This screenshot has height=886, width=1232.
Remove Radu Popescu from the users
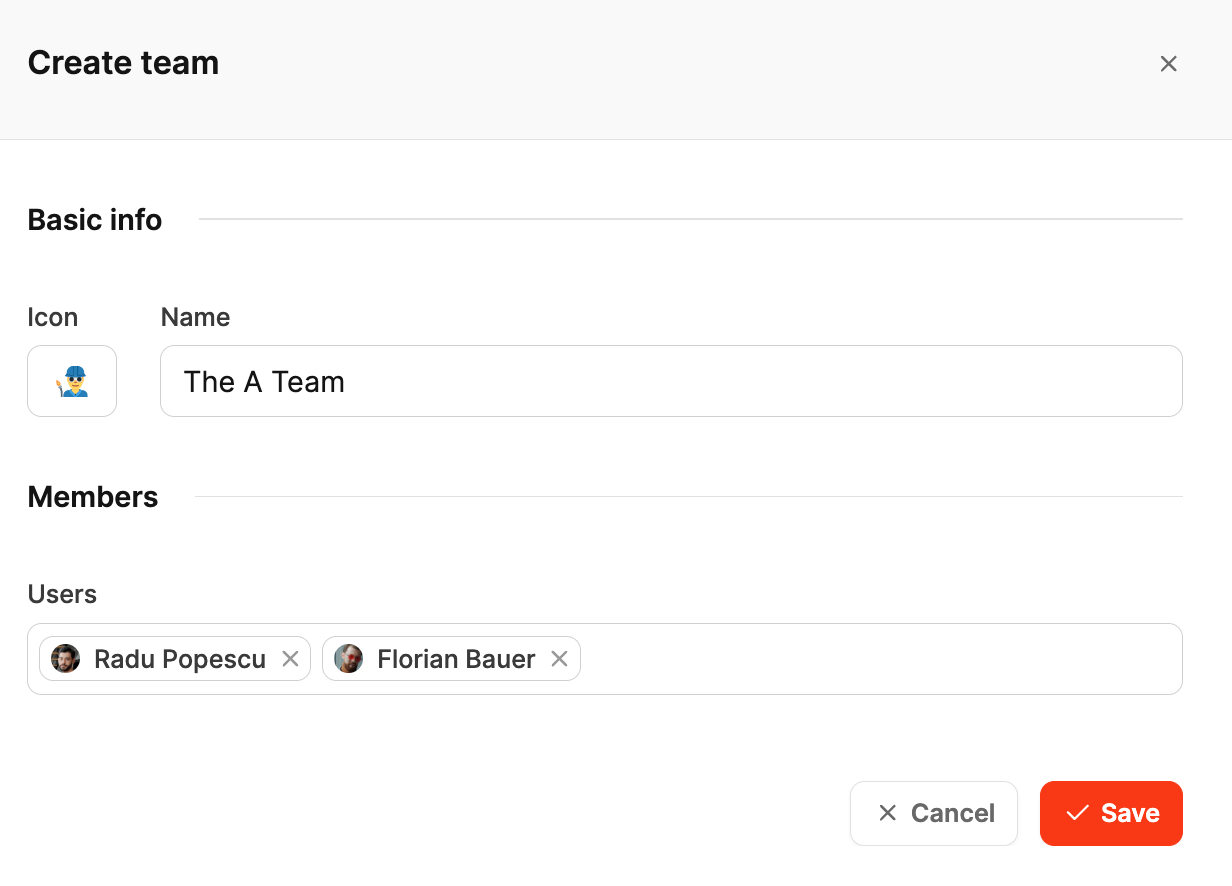pos(290,659)
